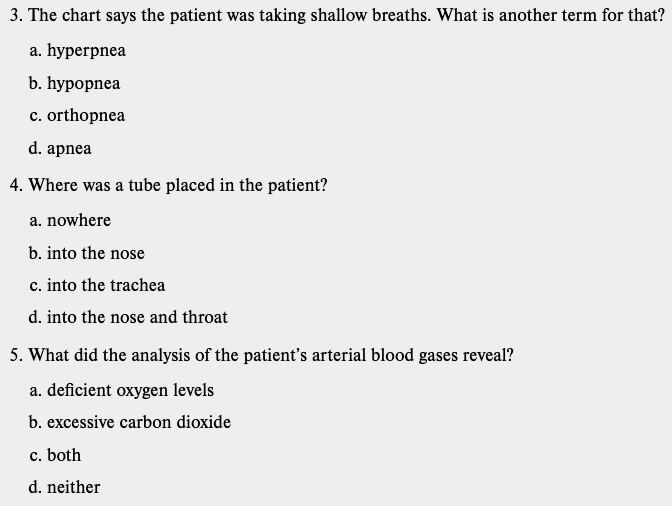Viewport: 672px width, 506px height.
Task: Click 'arterial blood gases' in question 5
Action: (383, 355)
